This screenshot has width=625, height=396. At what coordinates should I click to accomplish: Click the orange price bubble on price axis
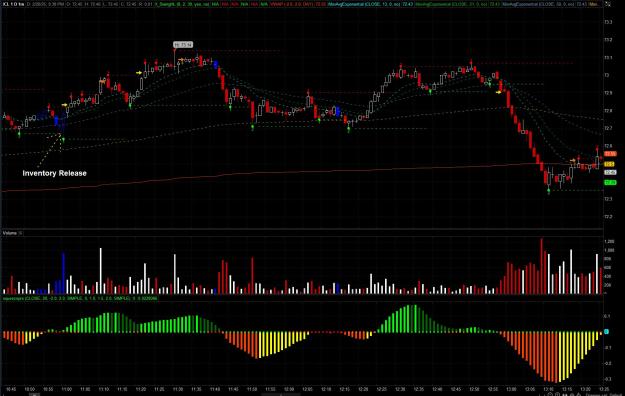(610, 154)
